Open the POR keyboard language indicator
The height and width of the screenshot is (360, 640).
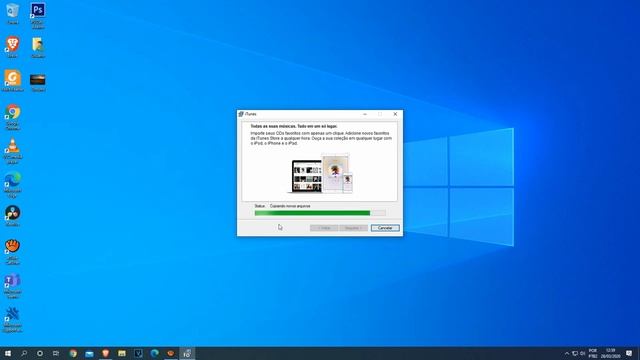[593, 353]
